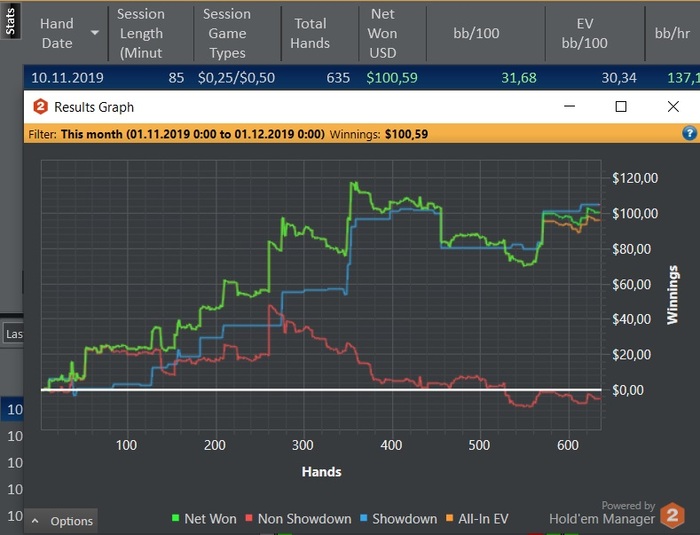
Task: Sort by Total Hands column header
Action: tap(310, 33)
